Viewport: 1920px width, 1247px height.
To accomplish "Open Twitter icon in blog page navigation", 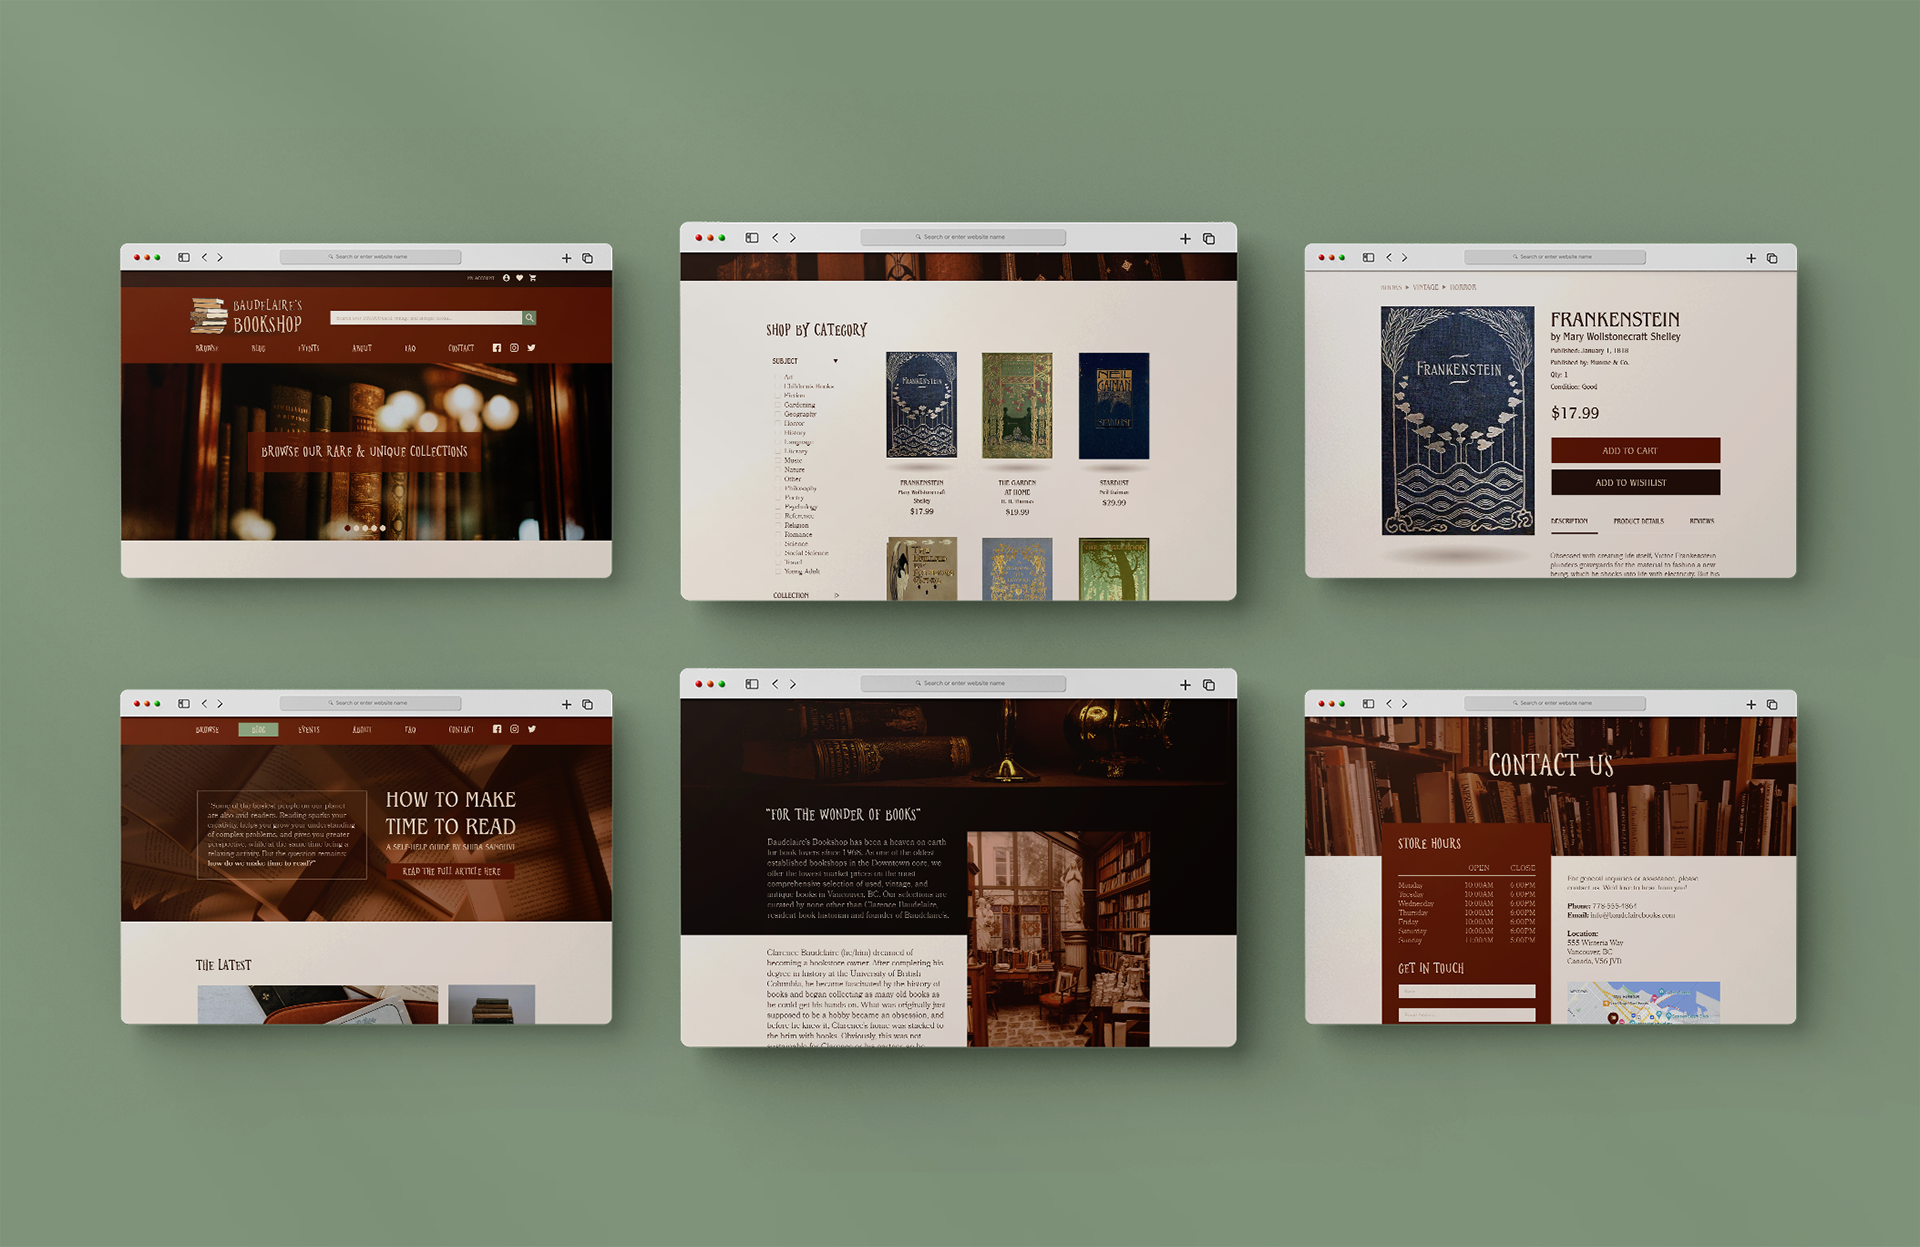I will [x=532, y=729].
